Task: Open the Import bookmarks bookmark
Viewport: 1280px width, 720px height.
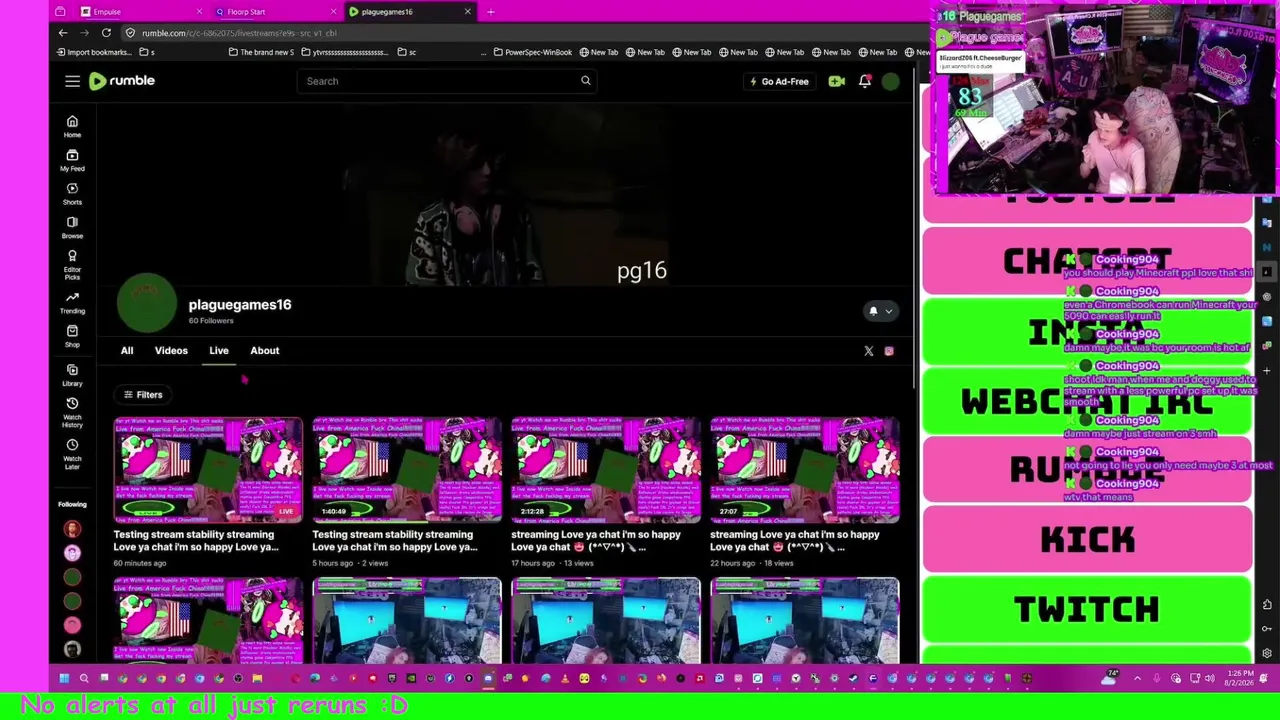Action: pyautogui.click(x=93, y=52)
